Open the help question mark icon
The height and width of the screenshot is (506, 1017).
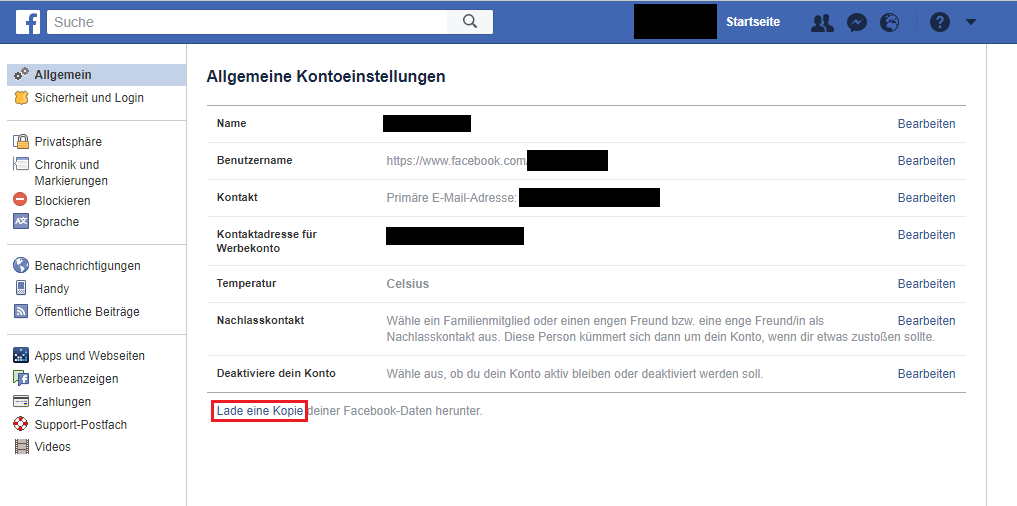[x=939, y=22]
